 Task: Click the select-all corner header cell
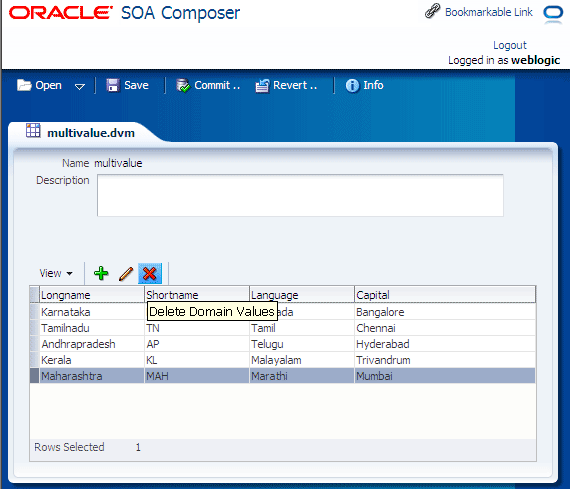[x=35, y=295]
